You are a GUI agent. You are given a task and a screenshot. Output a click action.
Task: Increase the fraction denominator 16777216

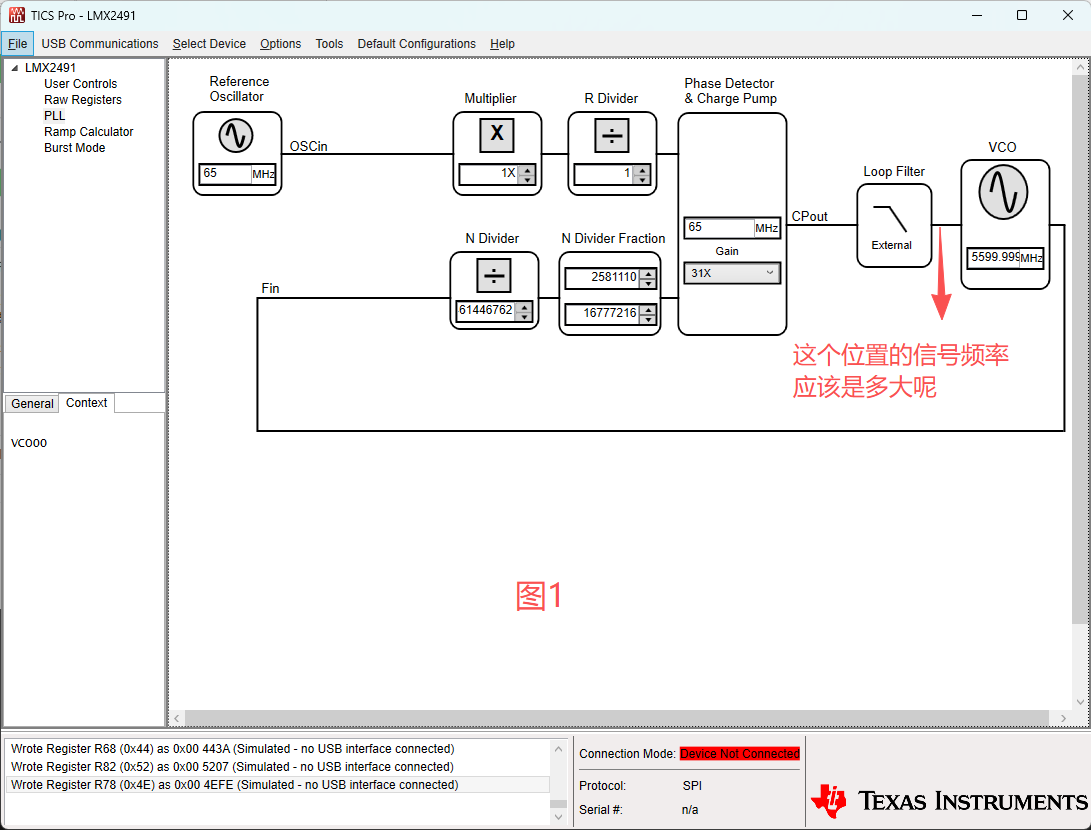[648, 310]
